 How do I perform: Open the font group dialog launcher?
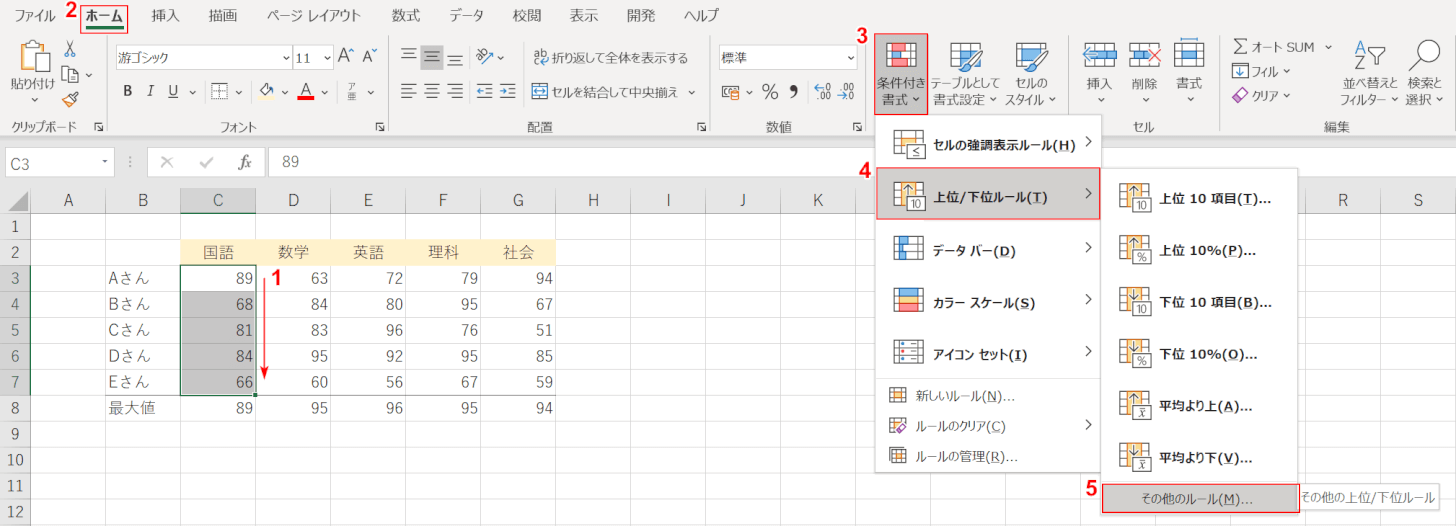[x=381, y=128]
